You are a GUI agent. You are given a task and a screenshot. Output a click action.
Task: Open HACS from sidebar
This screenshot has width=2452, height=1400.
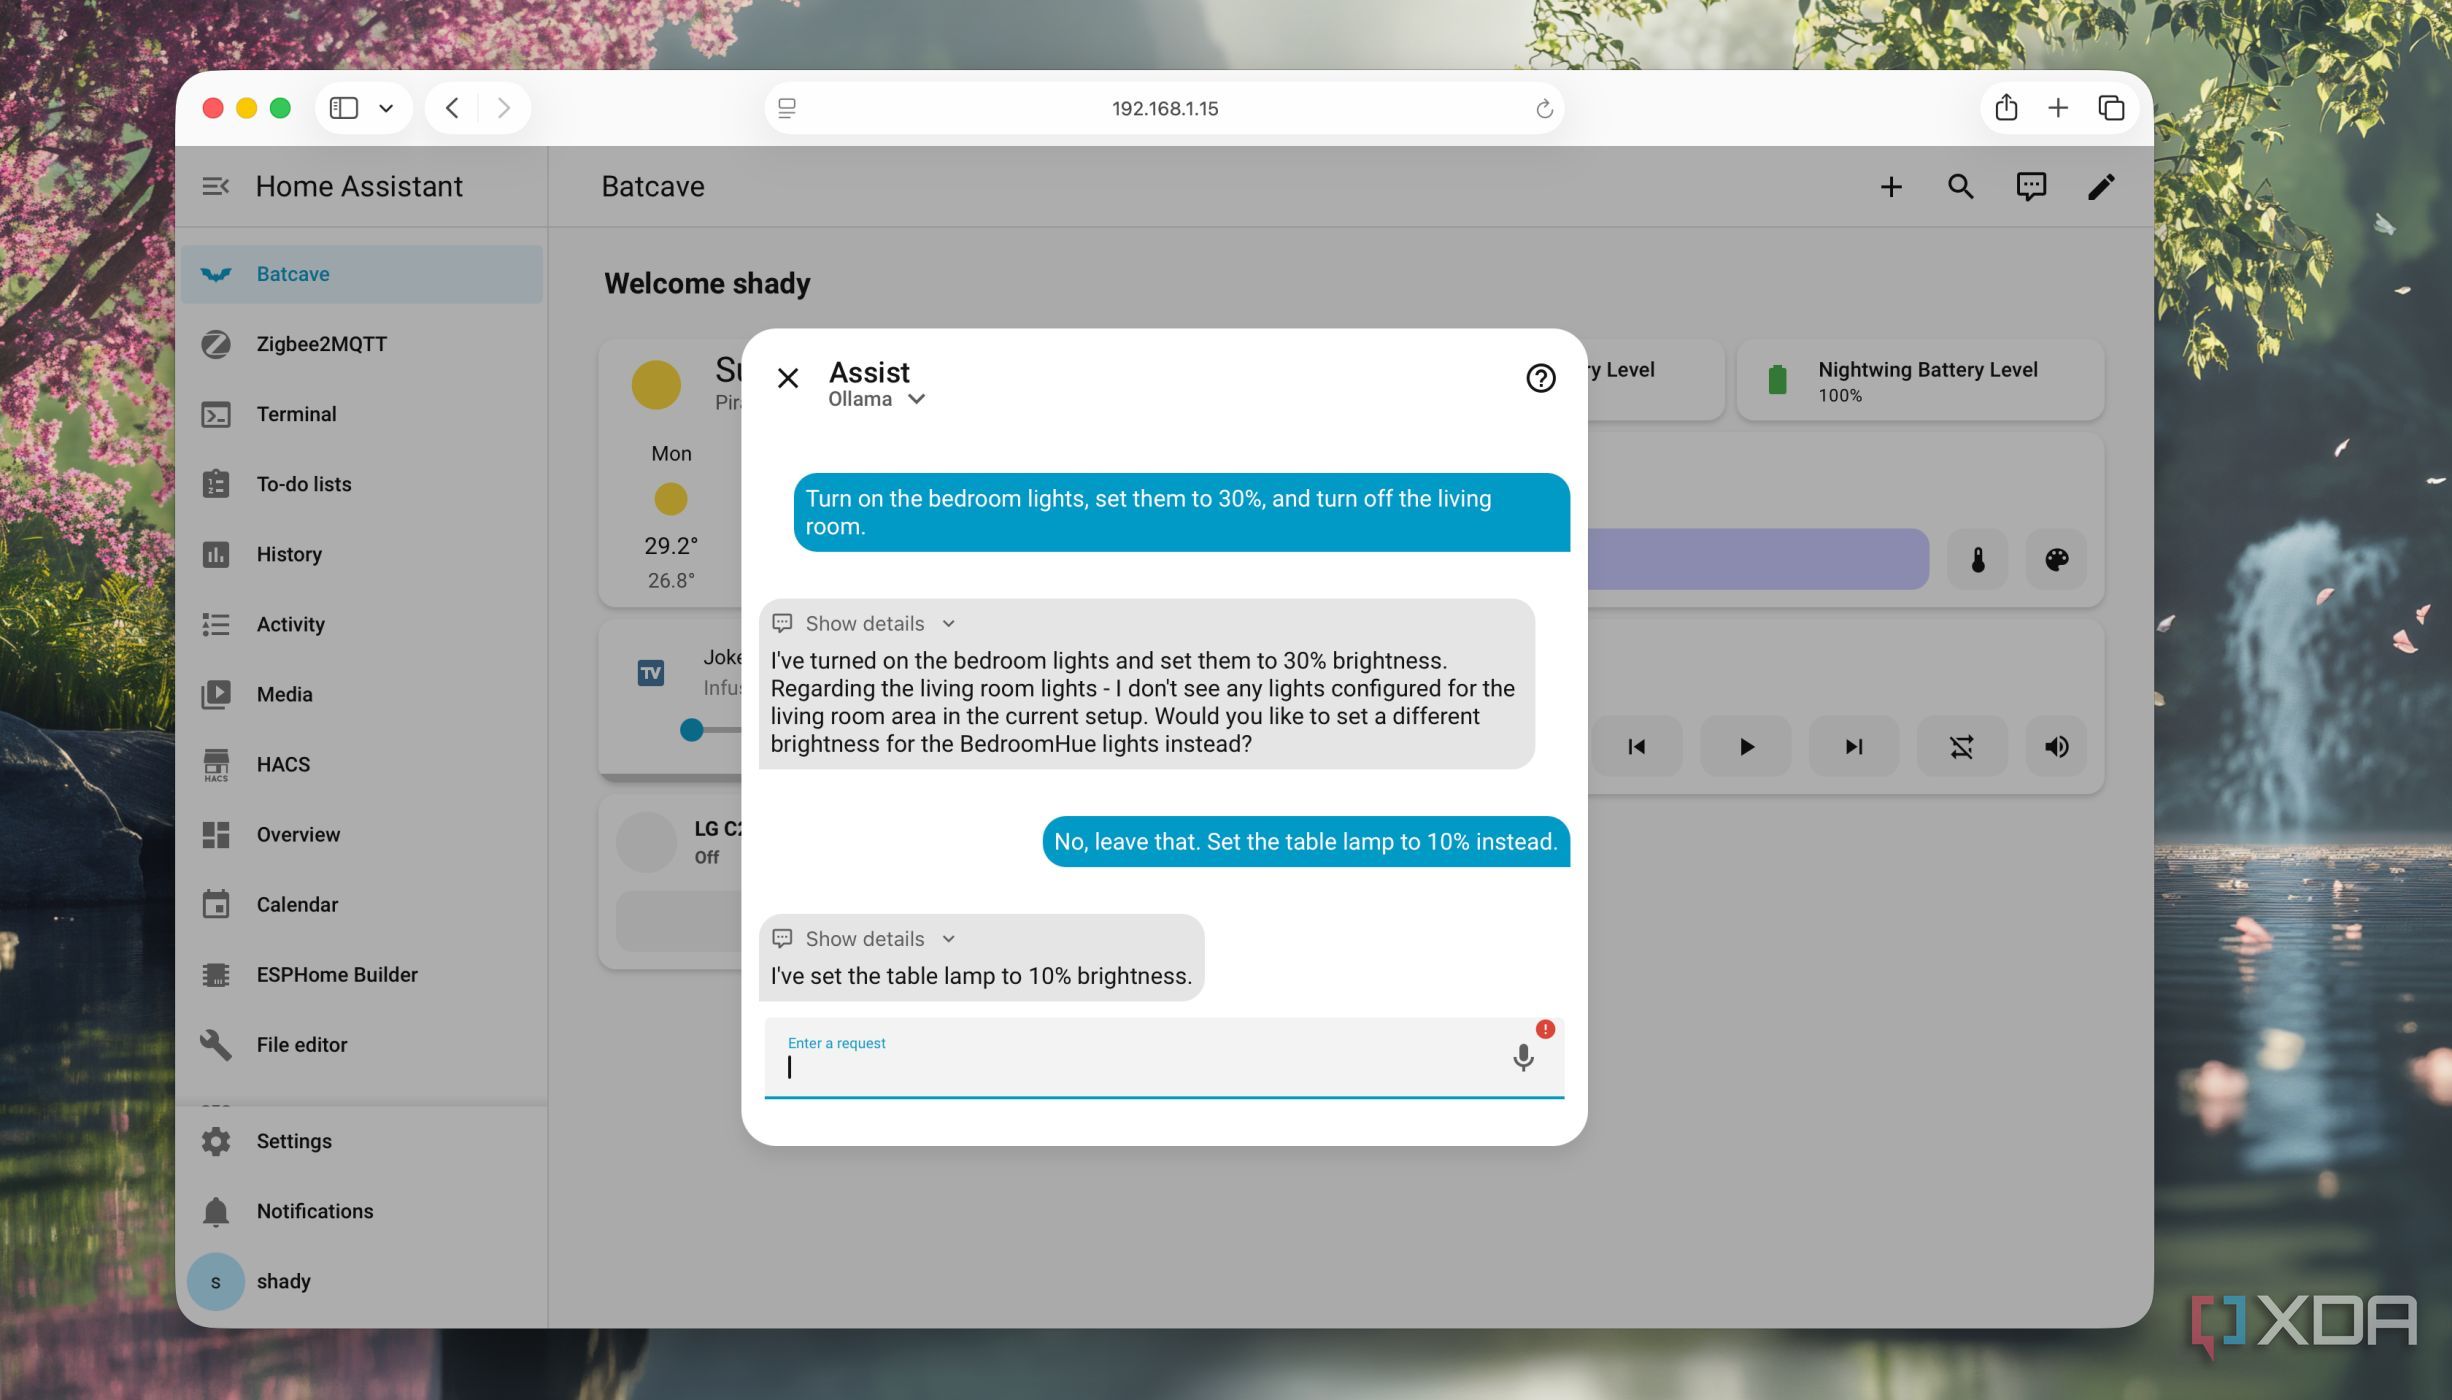(362, 764)
